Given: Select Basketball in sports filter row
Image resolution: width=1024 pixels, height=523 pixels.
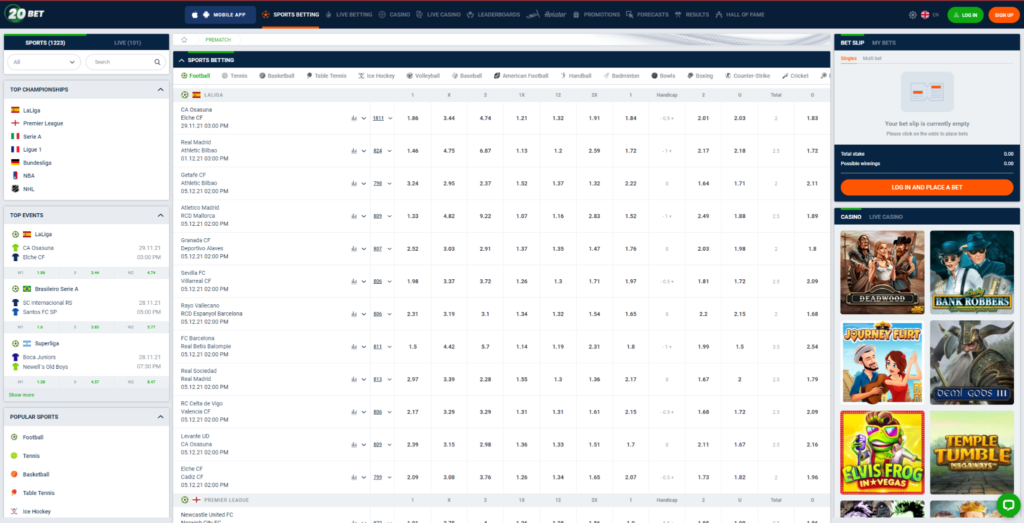Looking at the screenshot, I should 277,76.
